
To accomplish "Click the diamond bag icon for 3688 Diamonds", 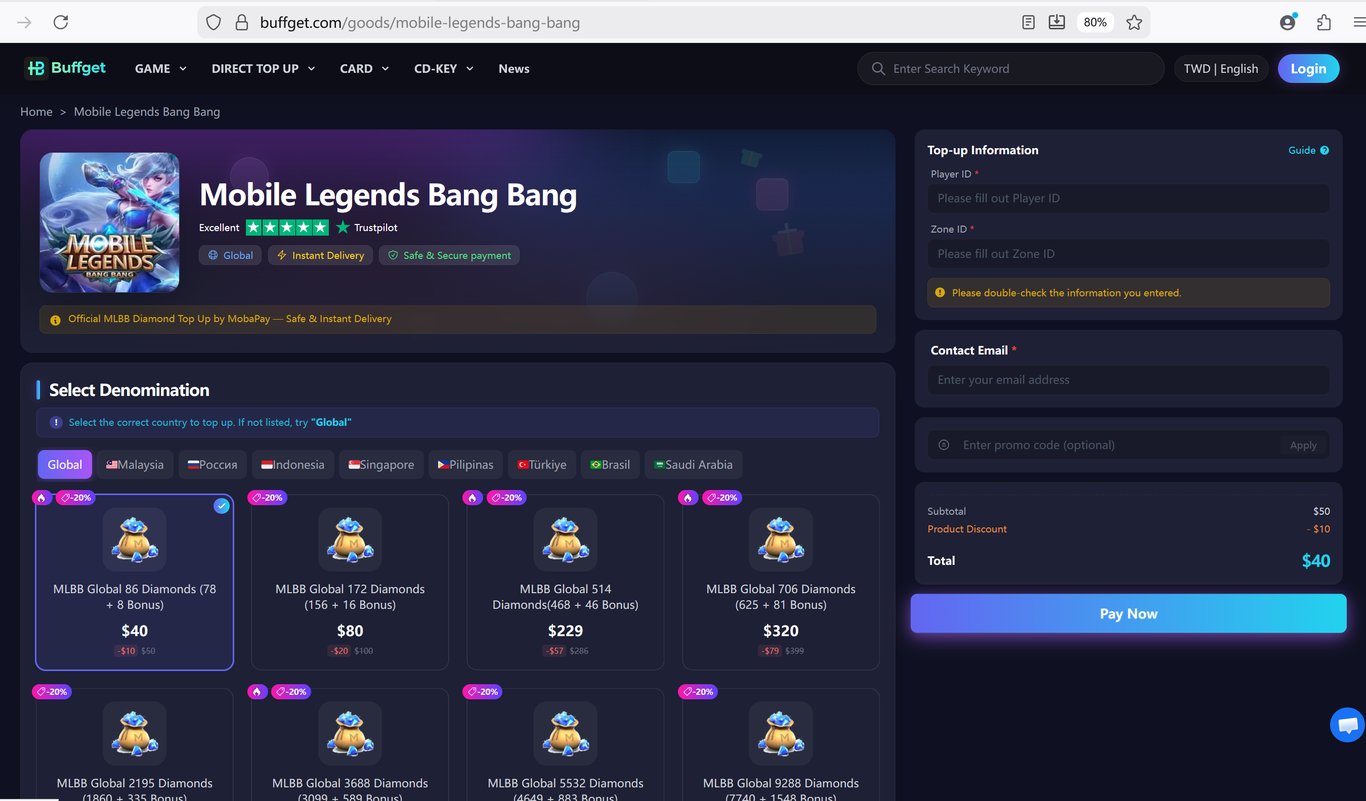I will tap(350, 733).
